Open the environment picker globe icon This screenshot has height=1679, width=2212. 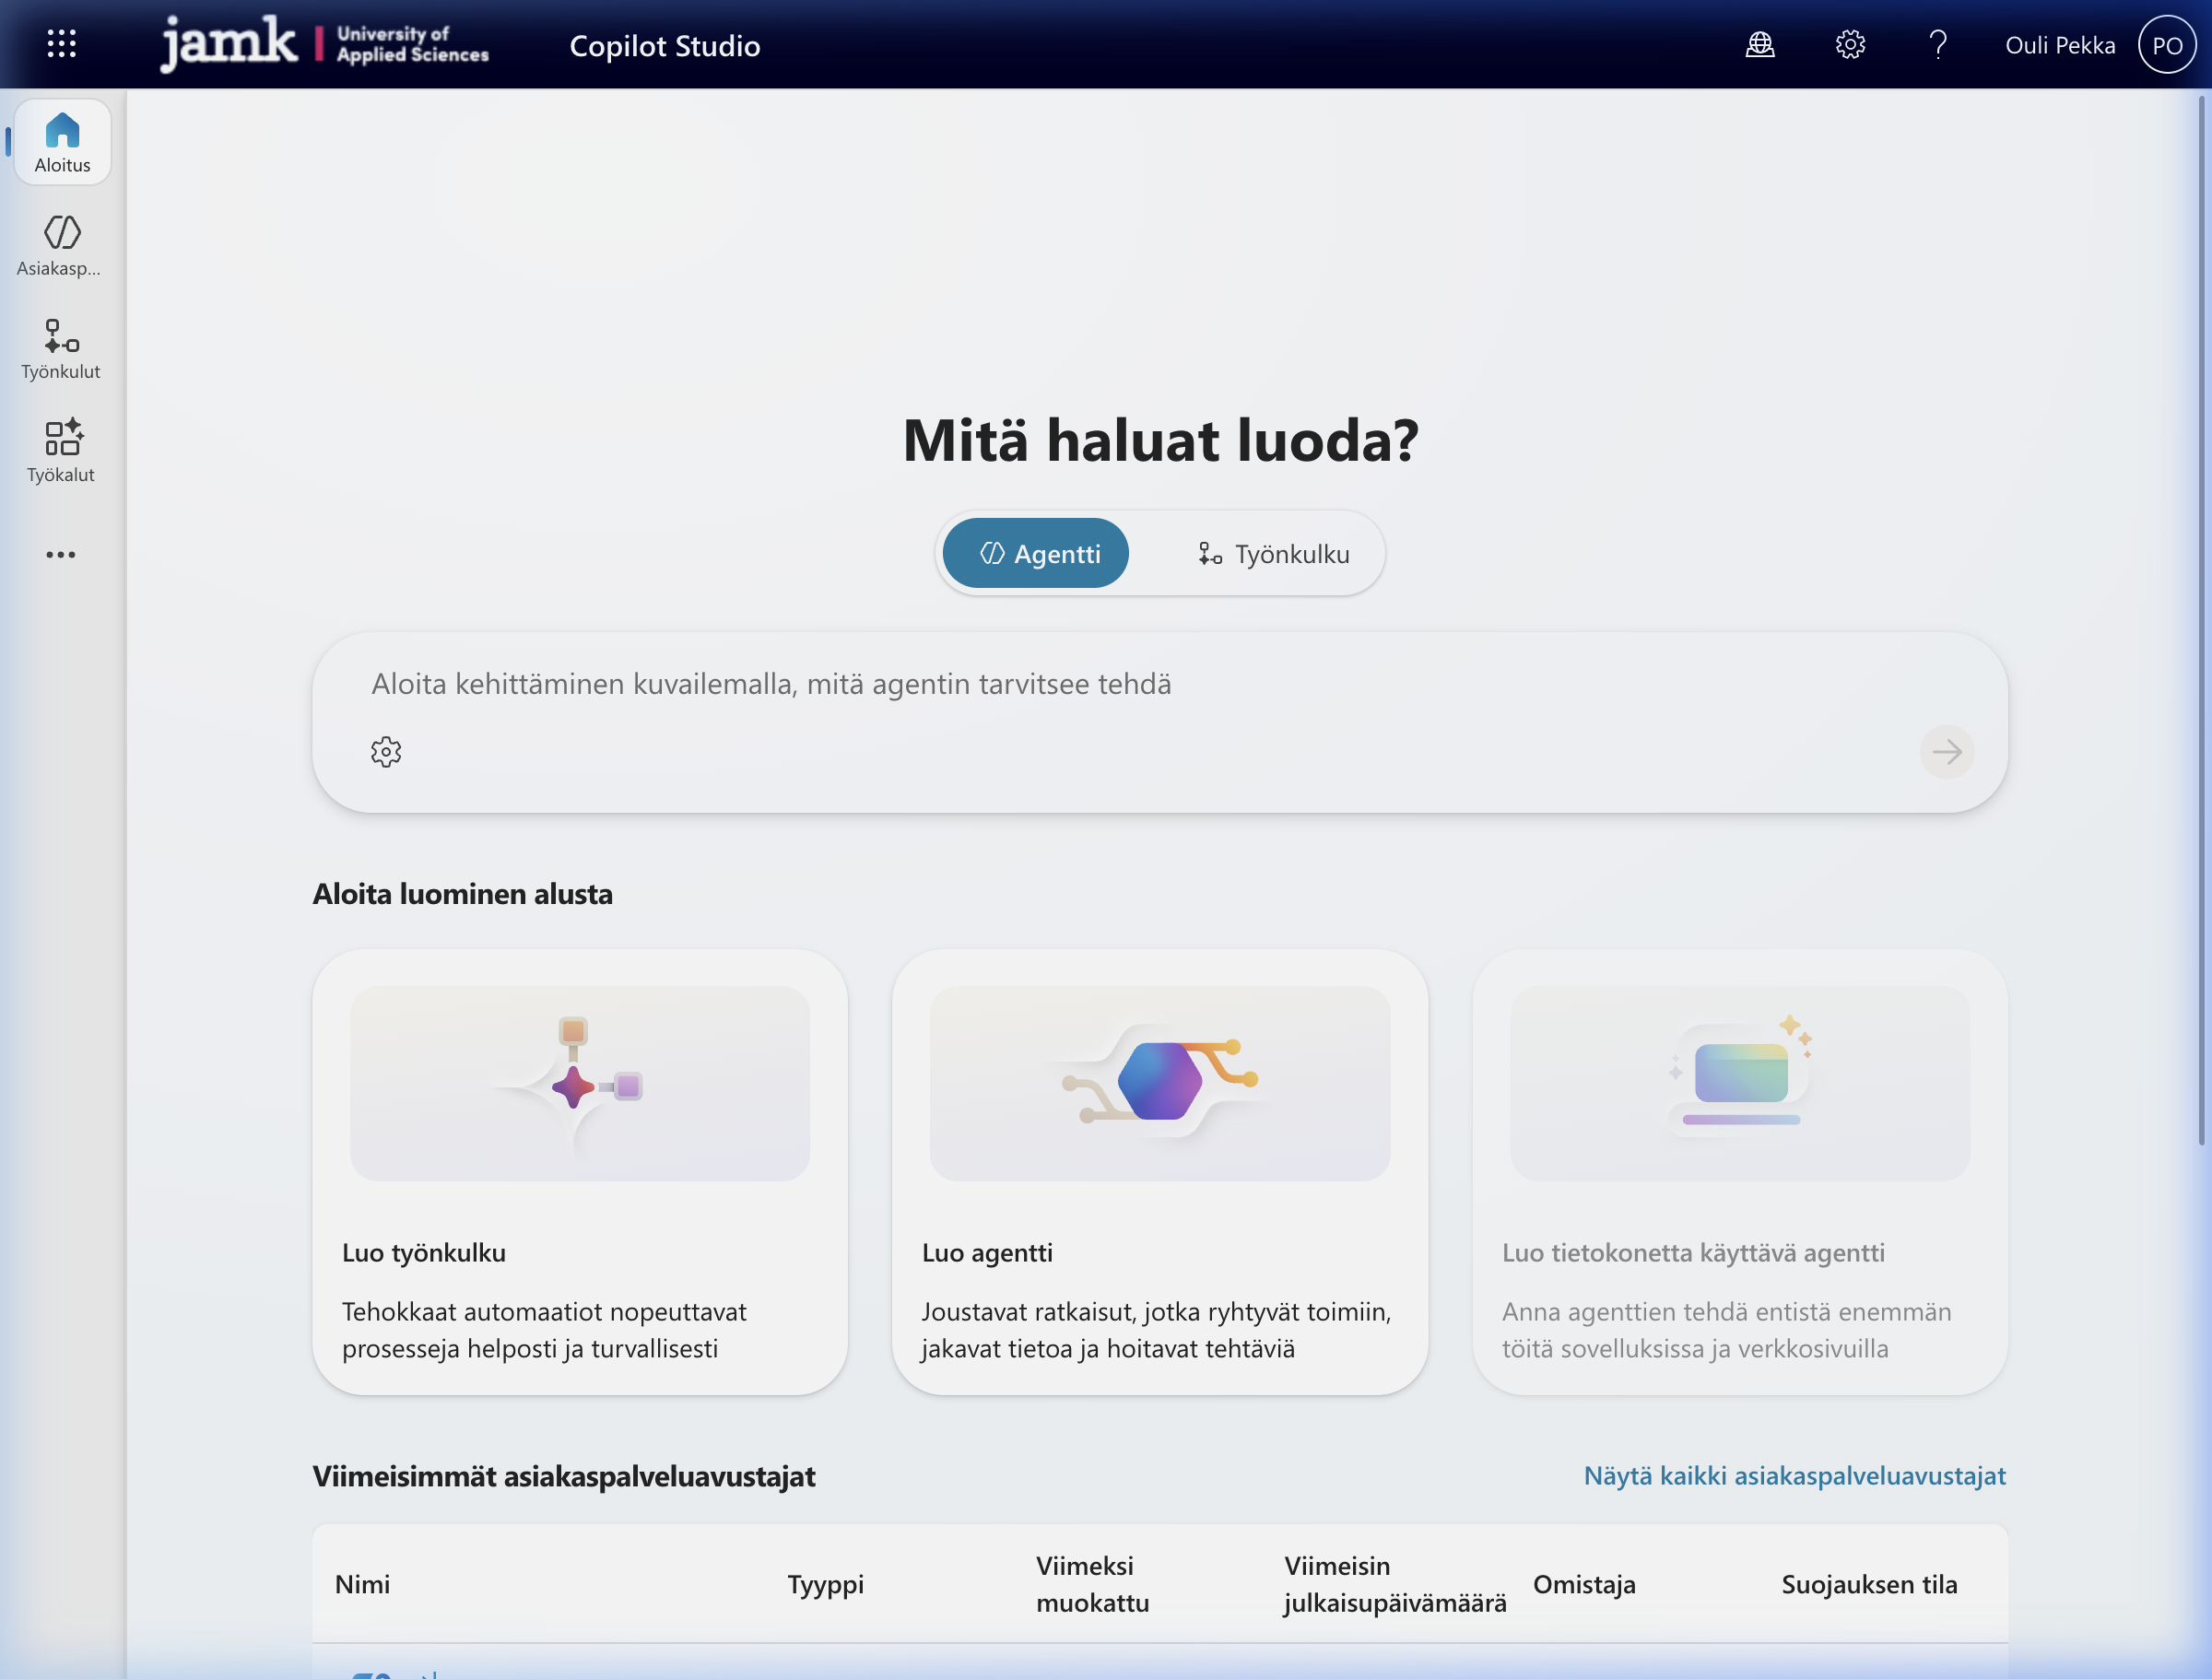pos(1760,44)
